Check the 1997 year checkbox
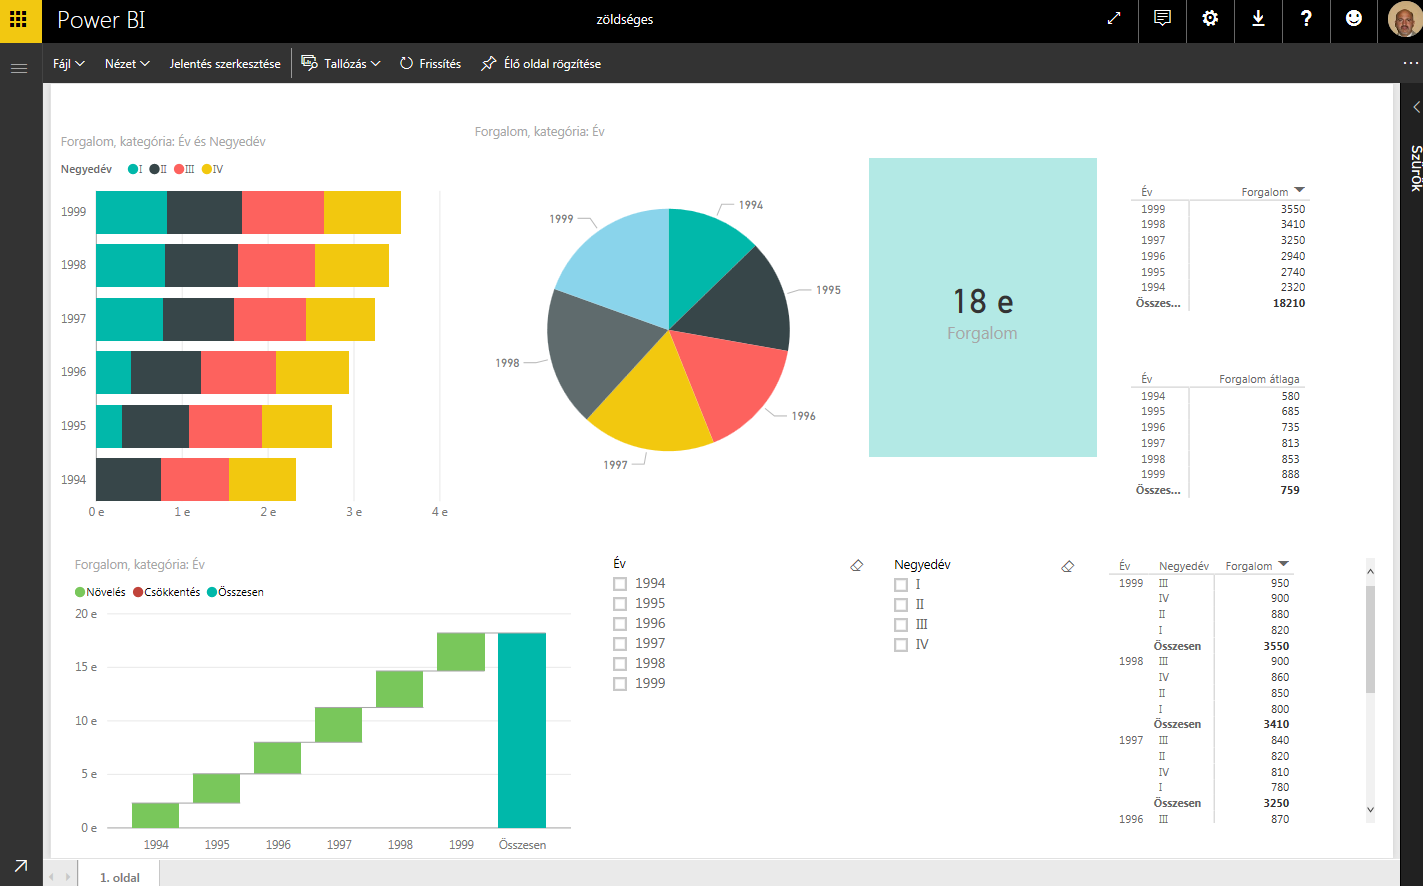The image size is (1423, 886). coord(620,644)
